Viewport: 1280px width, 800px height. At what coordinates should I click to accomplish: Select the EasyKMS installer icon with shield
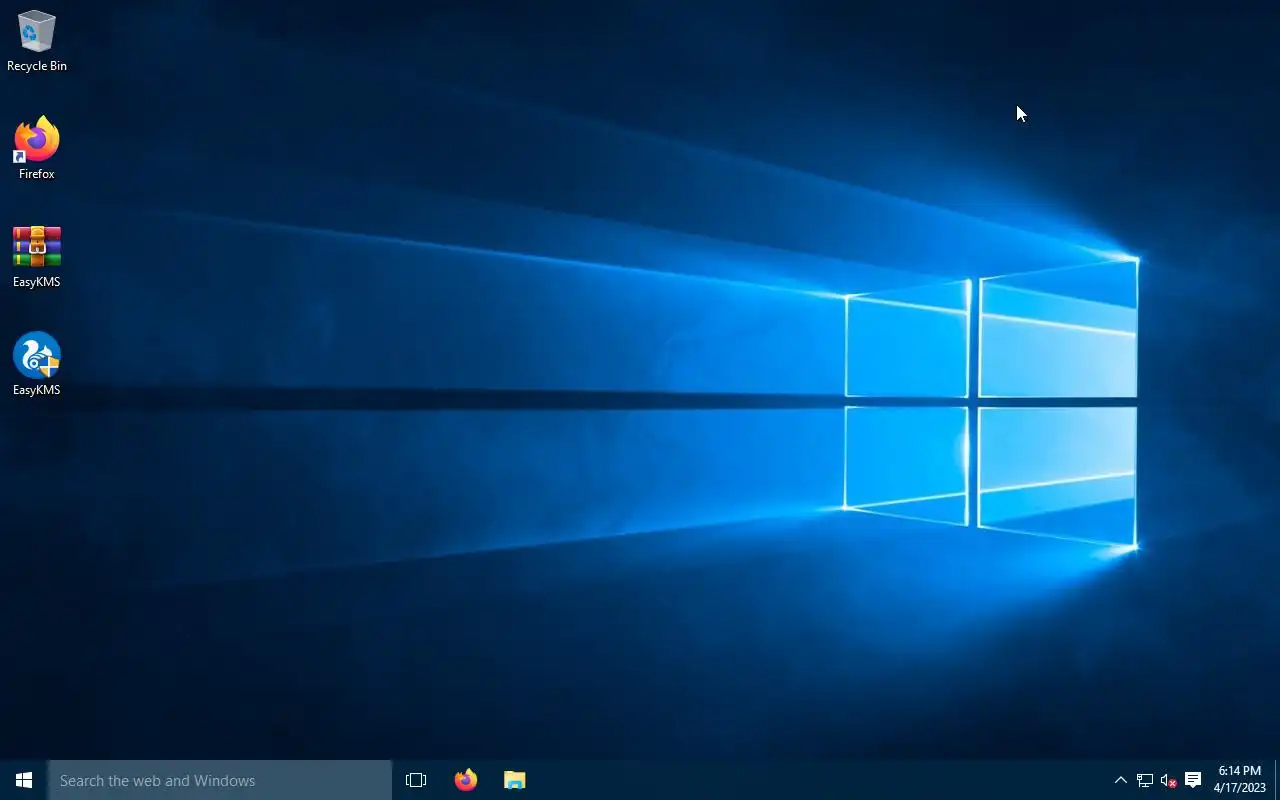(x=37, y=364)
